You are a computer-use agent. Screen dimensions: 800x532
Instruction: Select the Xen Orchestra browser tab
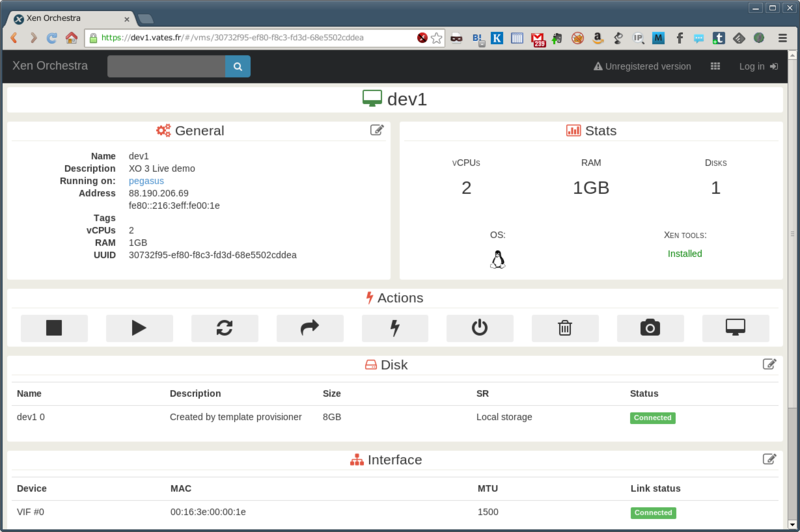[x=71, y=19]
